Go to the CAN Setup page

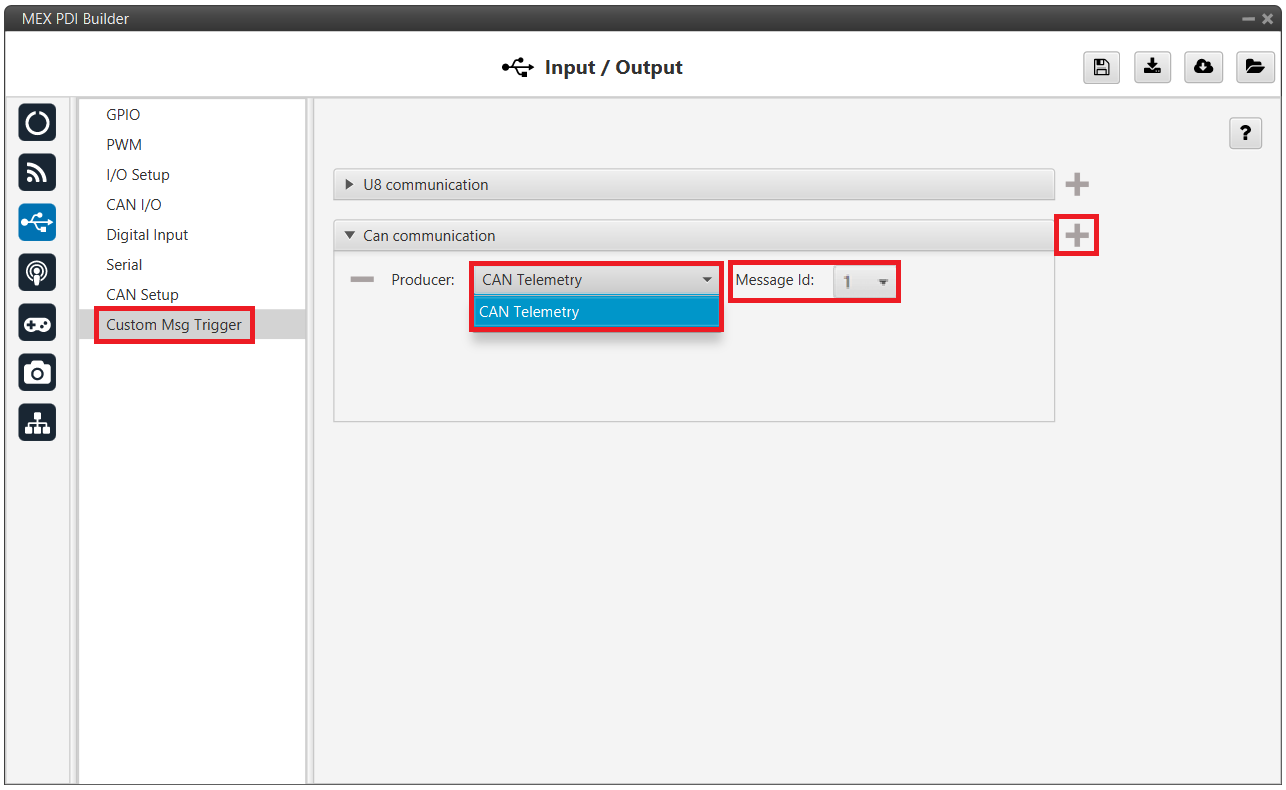coord(142,295)
